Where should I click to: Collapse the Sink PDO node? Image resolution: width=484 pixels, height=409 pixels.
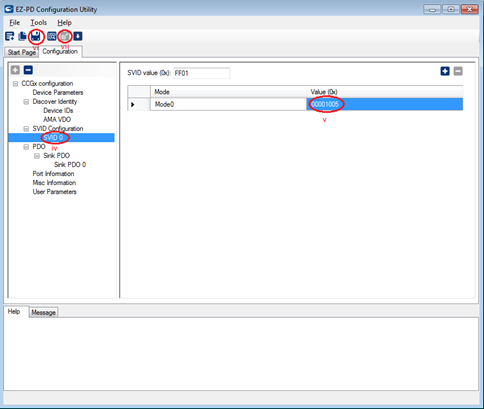click(x=37, y=156)
